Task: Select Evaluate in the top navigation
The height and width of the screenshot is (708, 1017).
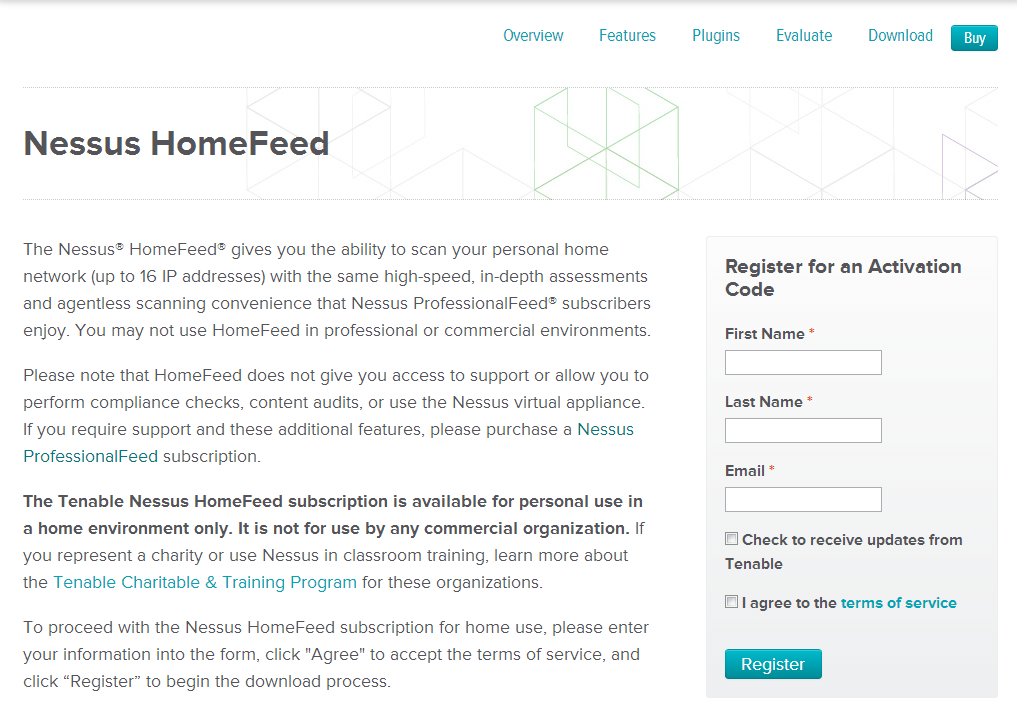Action: [804, 36]
